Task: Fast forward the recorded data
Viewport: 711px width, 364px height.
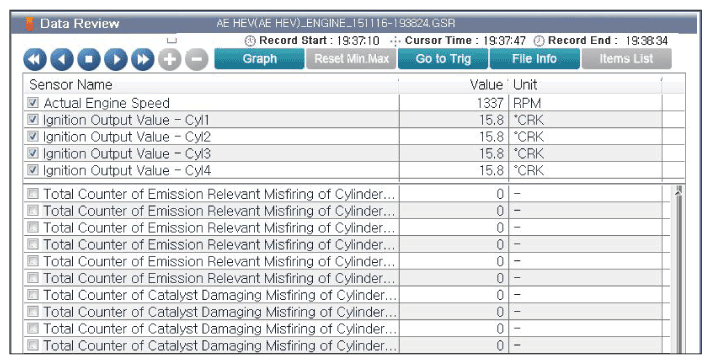Action: click(142, 59)
